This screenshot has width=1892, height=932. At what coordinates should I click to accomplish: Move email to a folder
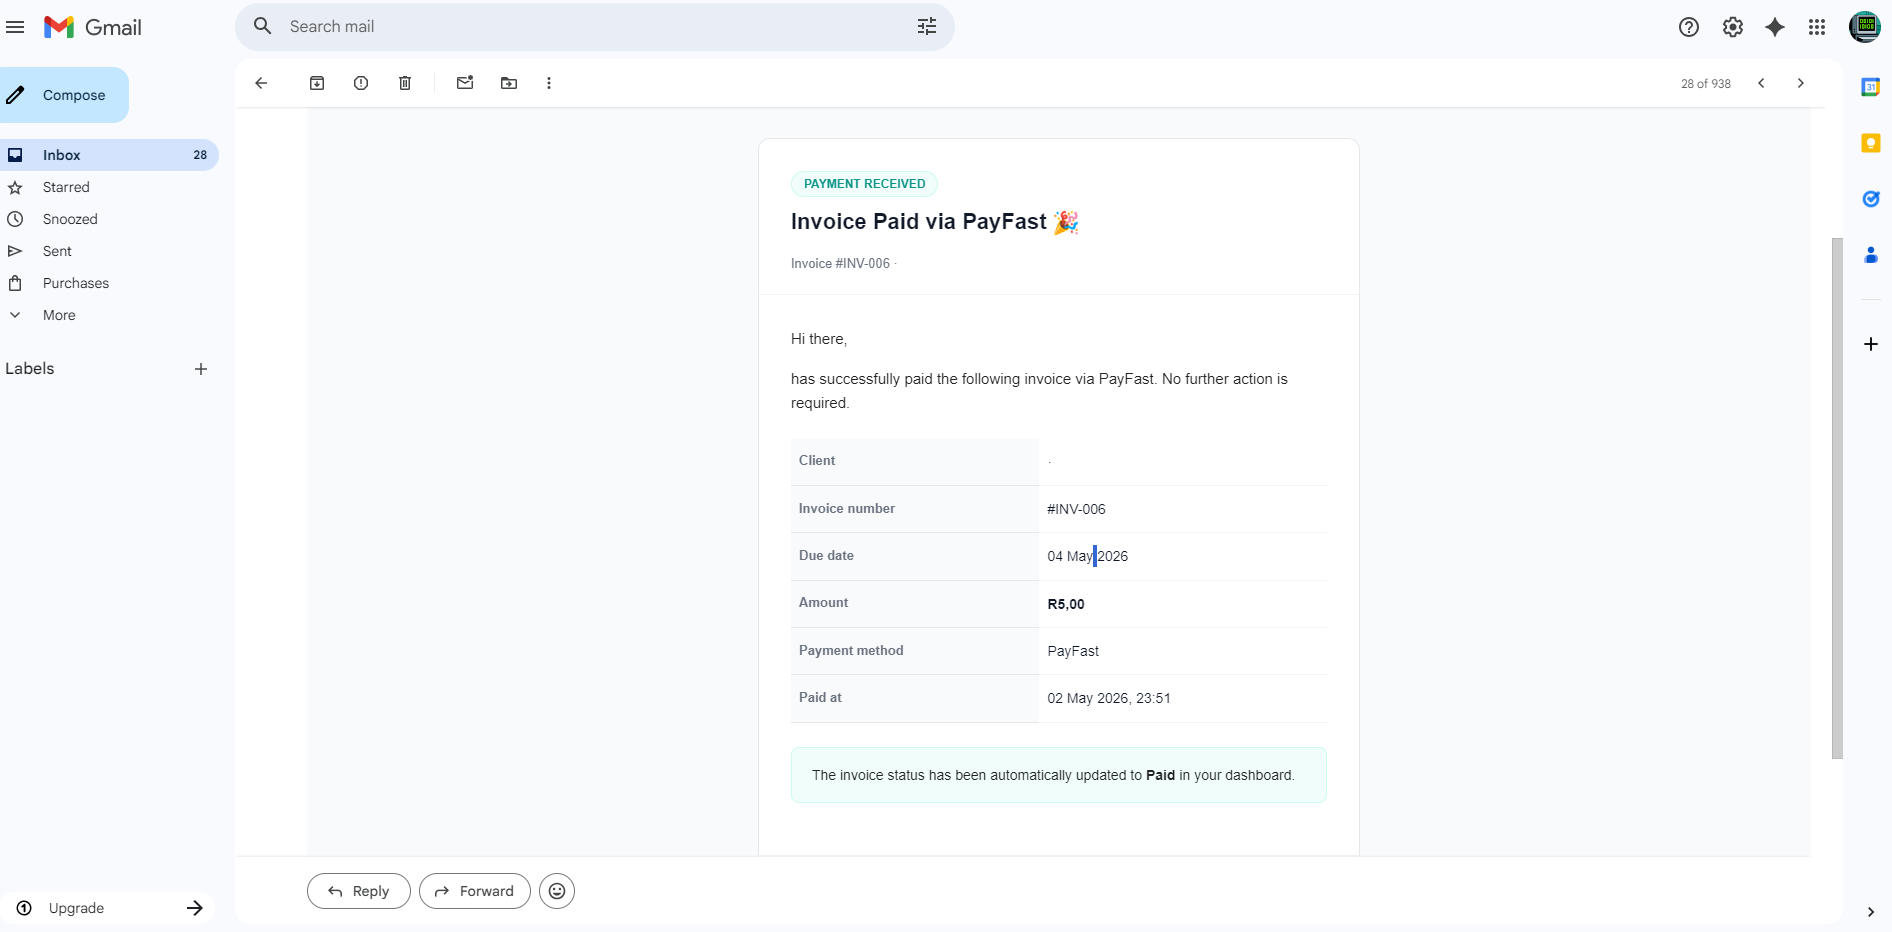point(509,83)
